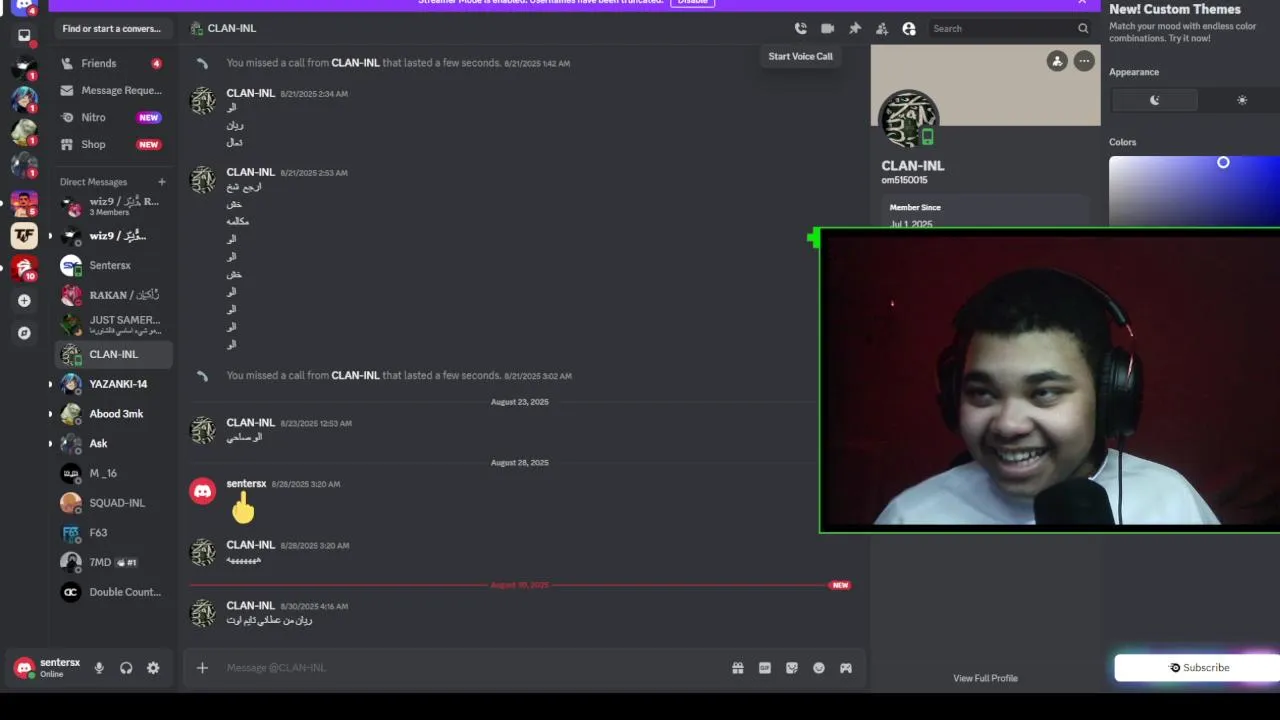1280x720 pixels.
Task: Open the emoji picker
Action: [818, 668]
